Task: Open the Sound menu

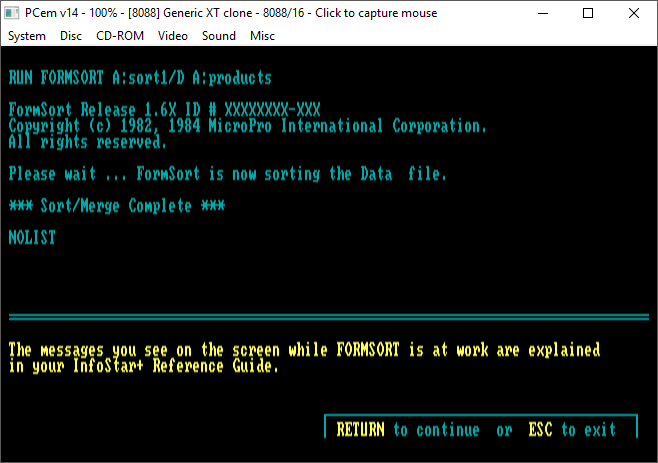Action: 219,36
